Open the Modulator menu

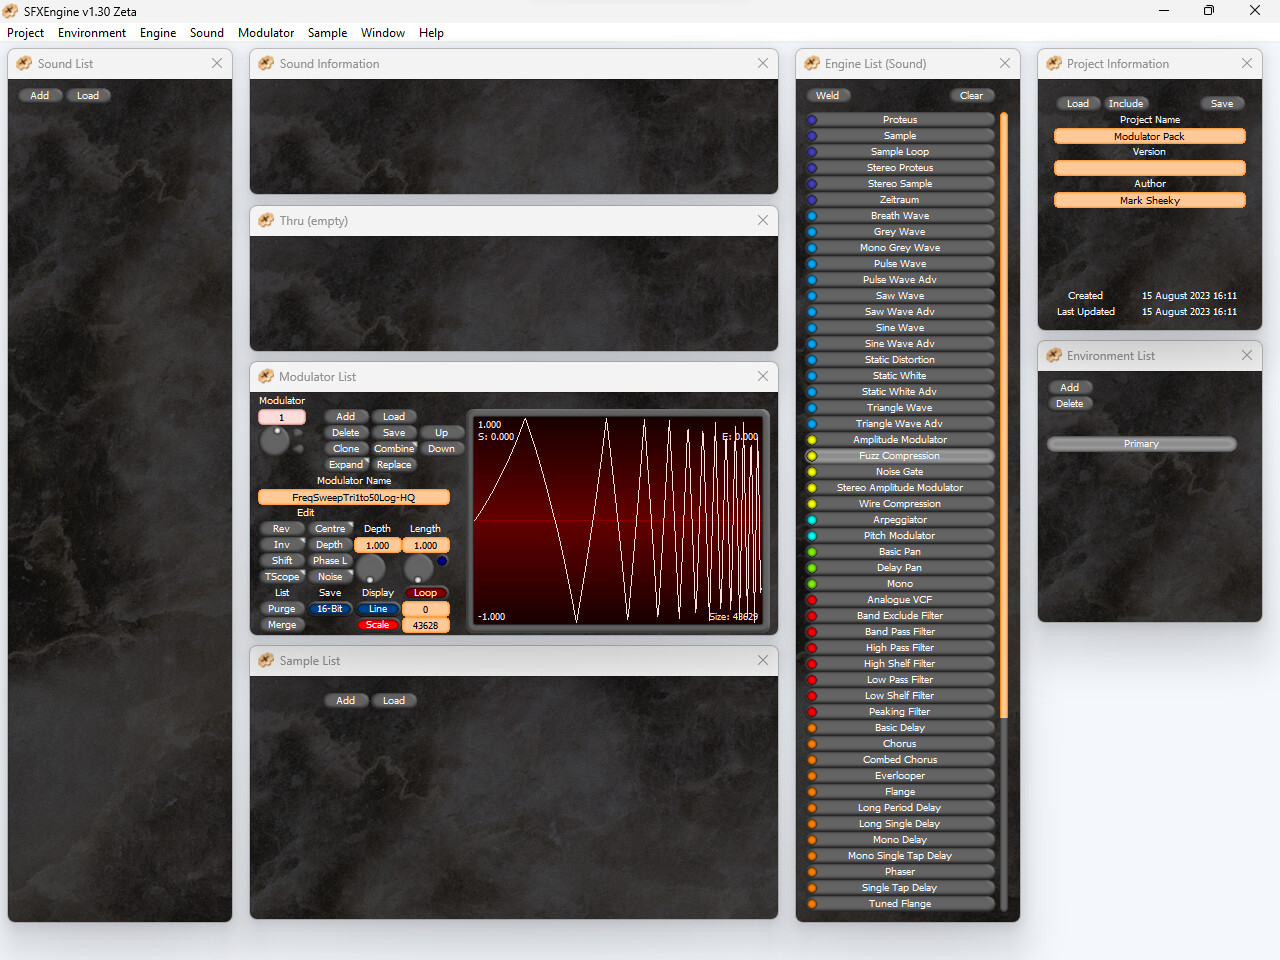pyautogui.click(x=265, y=32)
